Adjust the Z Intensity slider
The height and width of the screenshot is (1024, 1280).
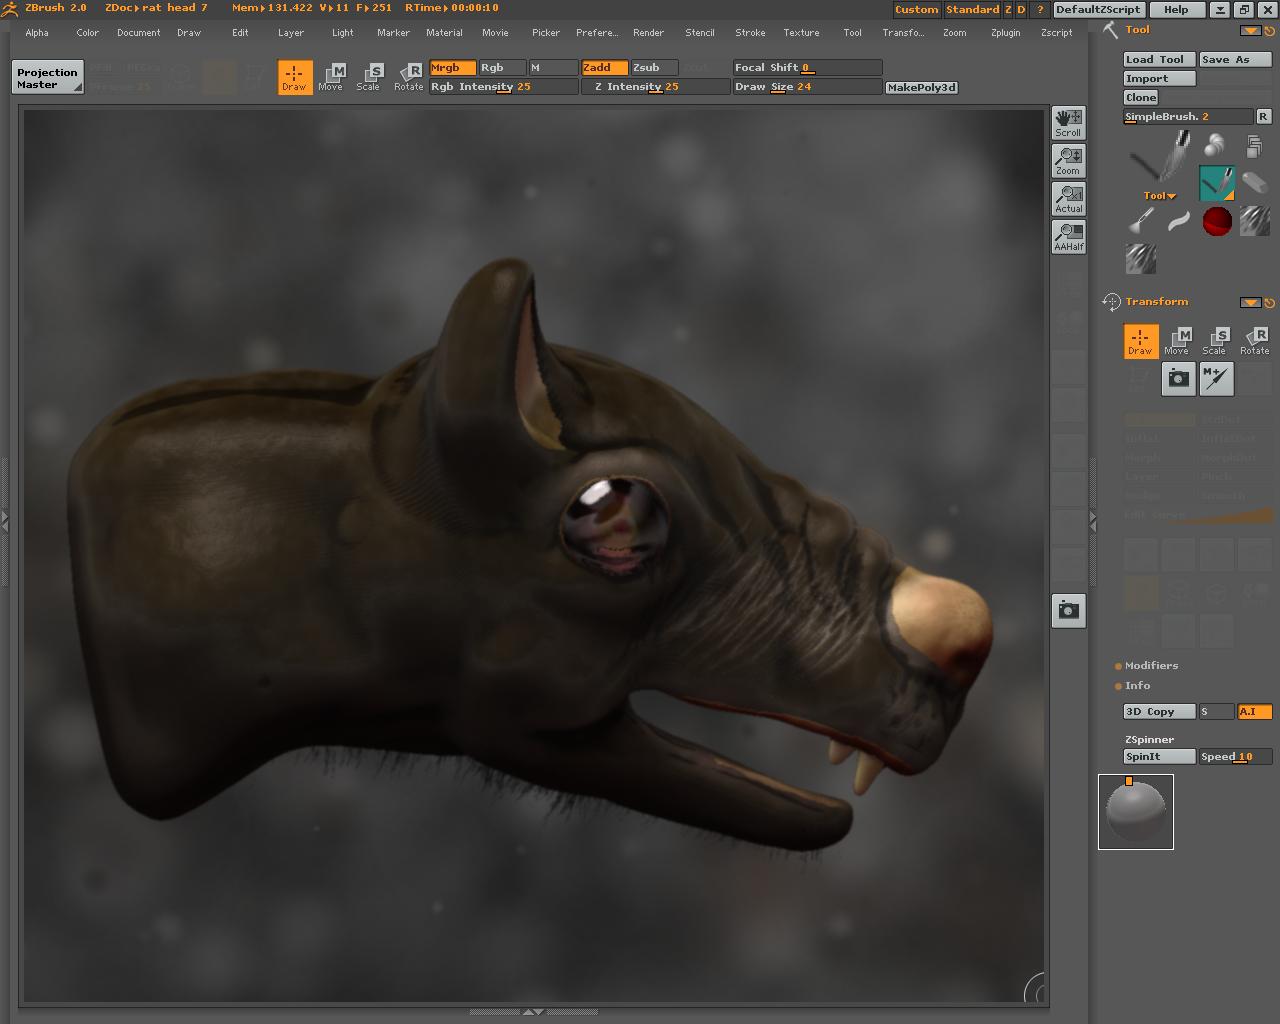[x=655, y=87]
